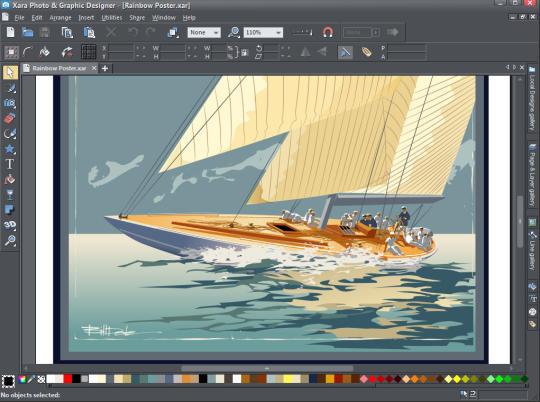
Task: Select the Transparency glass tool
Action: pyautogui.click(x=10, y=195)
